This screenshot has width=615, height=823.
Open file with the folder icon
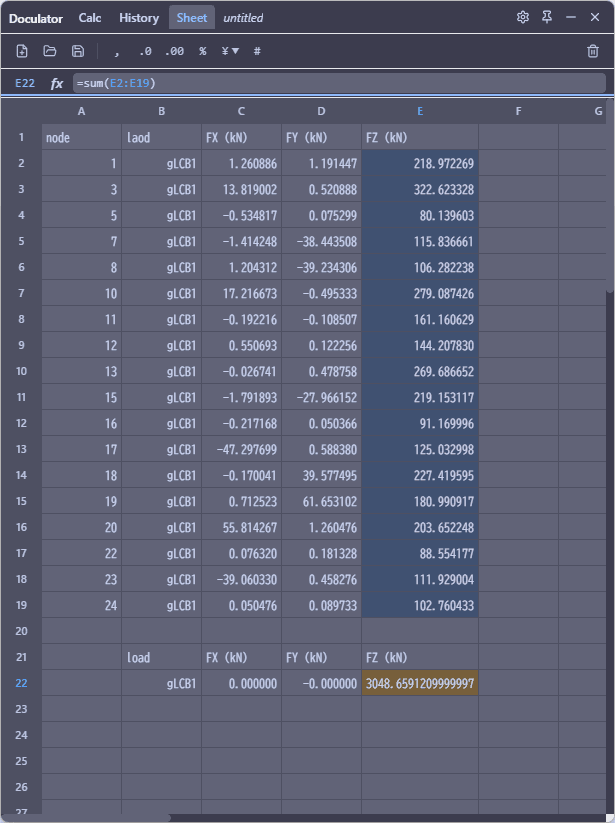[50, 51]
